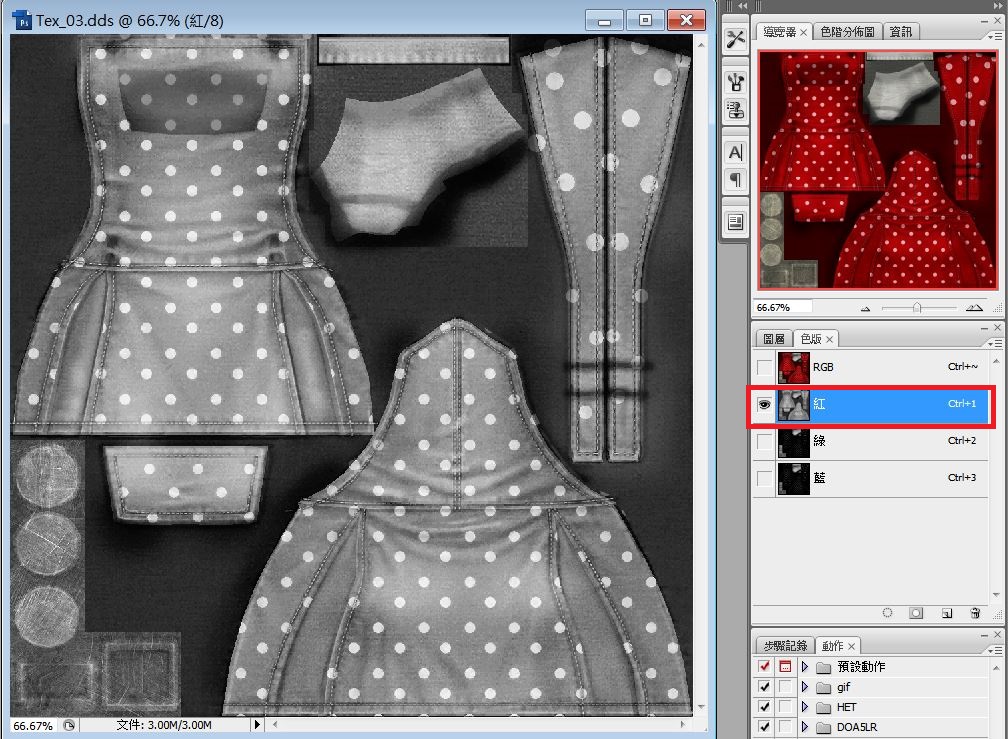
Task: Toggle dialog box for gif set
Action: pos(785,687)
